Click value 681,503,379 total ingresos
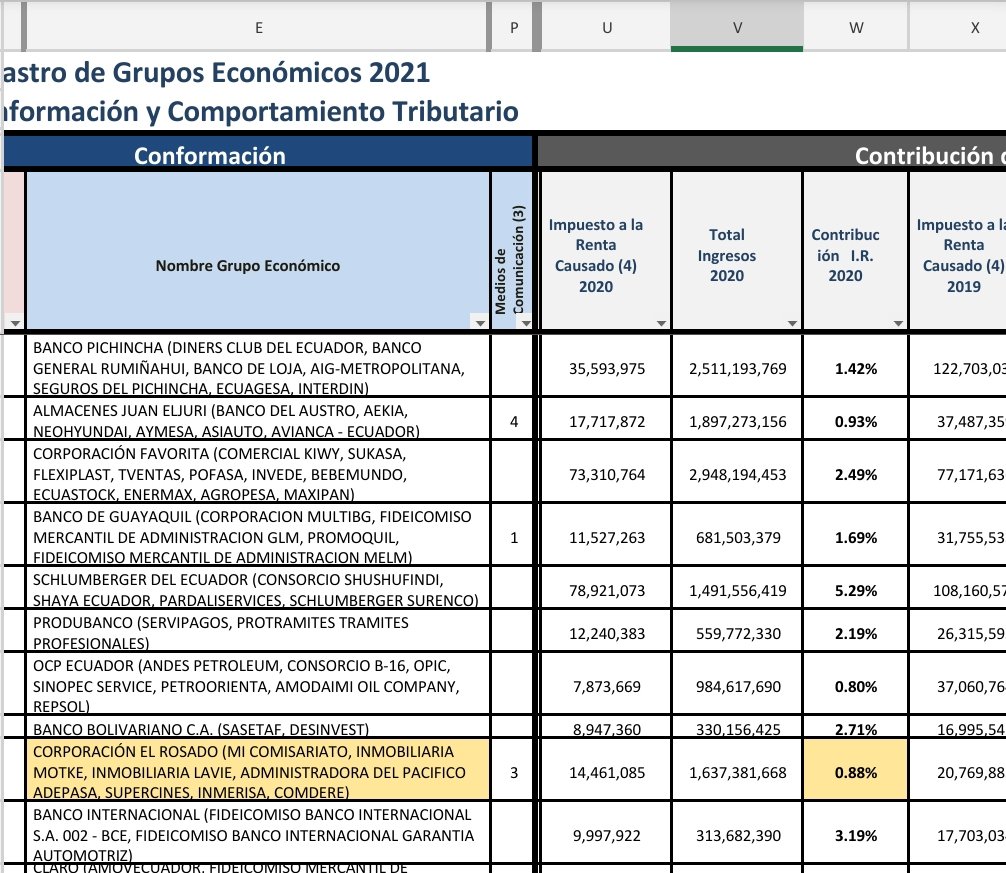1006x873 pixels. [738, 538]
